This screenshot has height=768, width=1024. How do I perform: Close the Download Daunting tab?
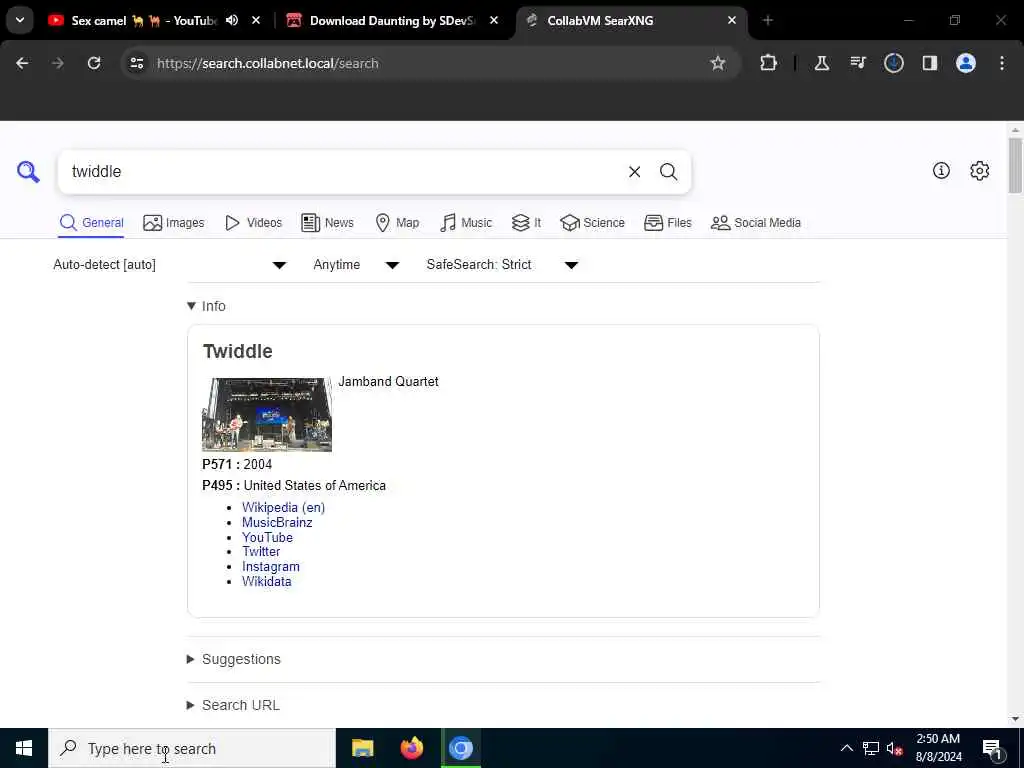[494, 20]
